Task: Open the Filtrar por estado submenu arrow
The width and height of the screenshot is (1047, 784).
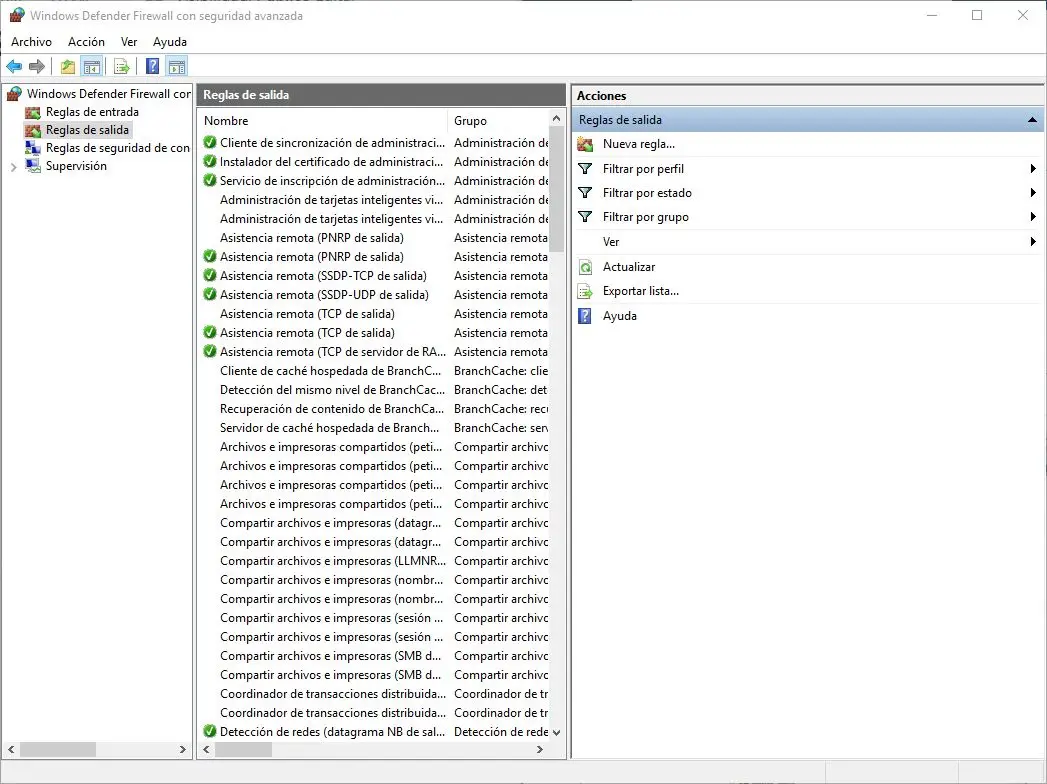Action: [1033, 193]
